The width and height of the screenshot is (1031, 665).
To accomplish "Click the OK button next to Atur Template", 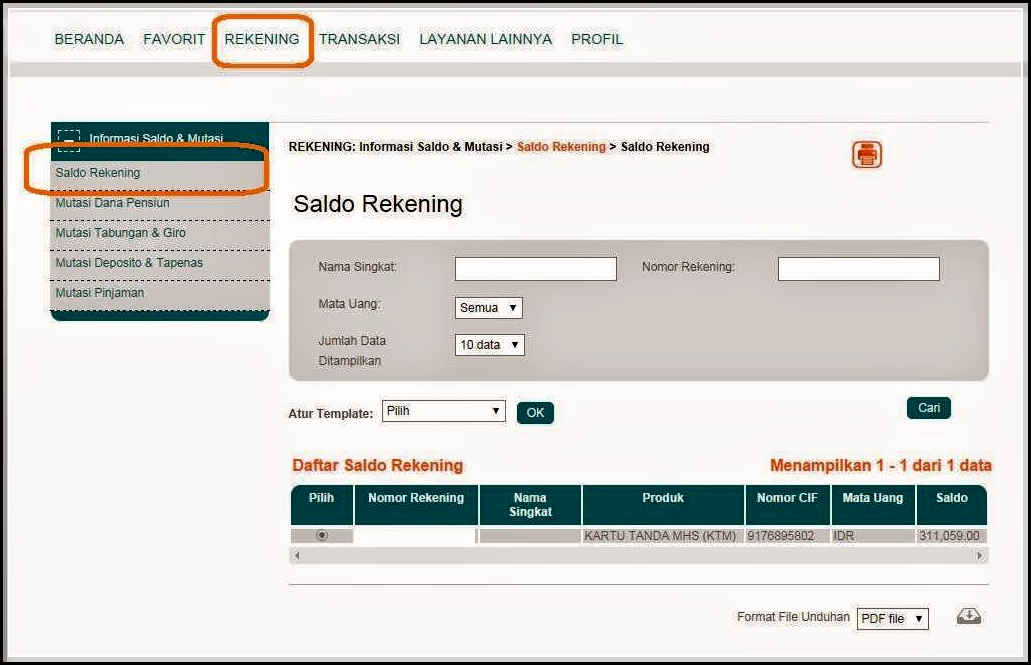I will point(535,412).
